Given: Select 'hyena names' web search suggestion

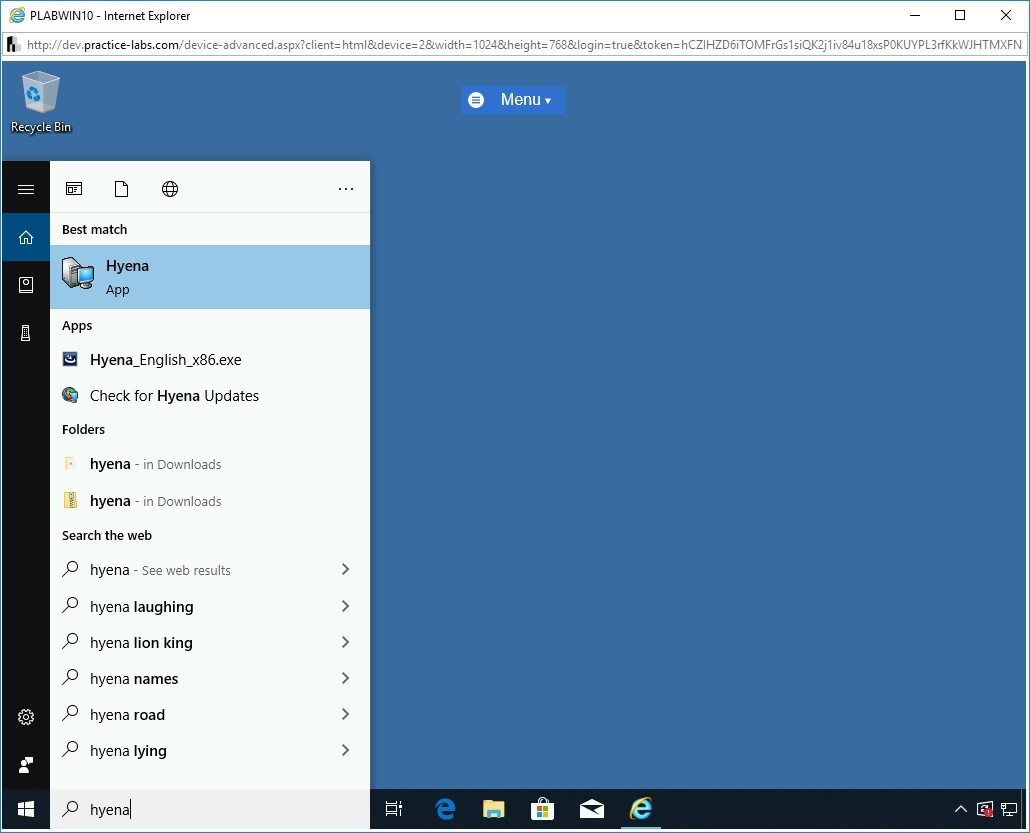Looking at the screenshot, I should click(134, 679).
